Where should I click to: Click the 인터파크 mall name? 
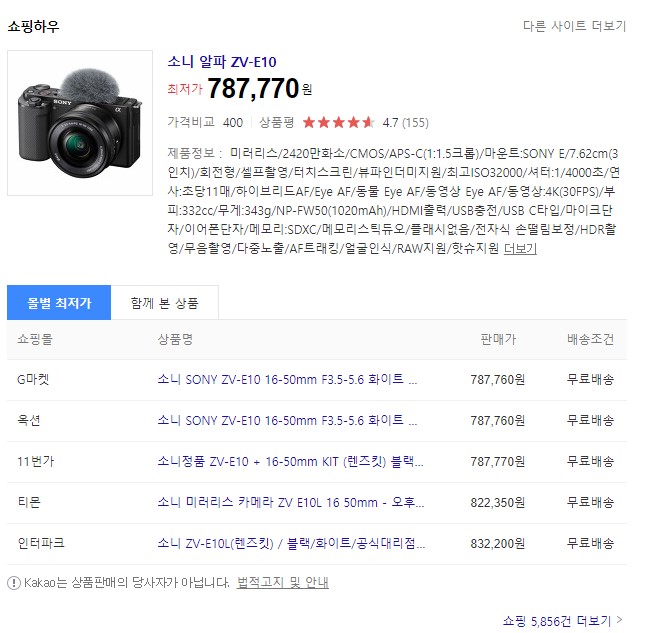coord(41,543)
